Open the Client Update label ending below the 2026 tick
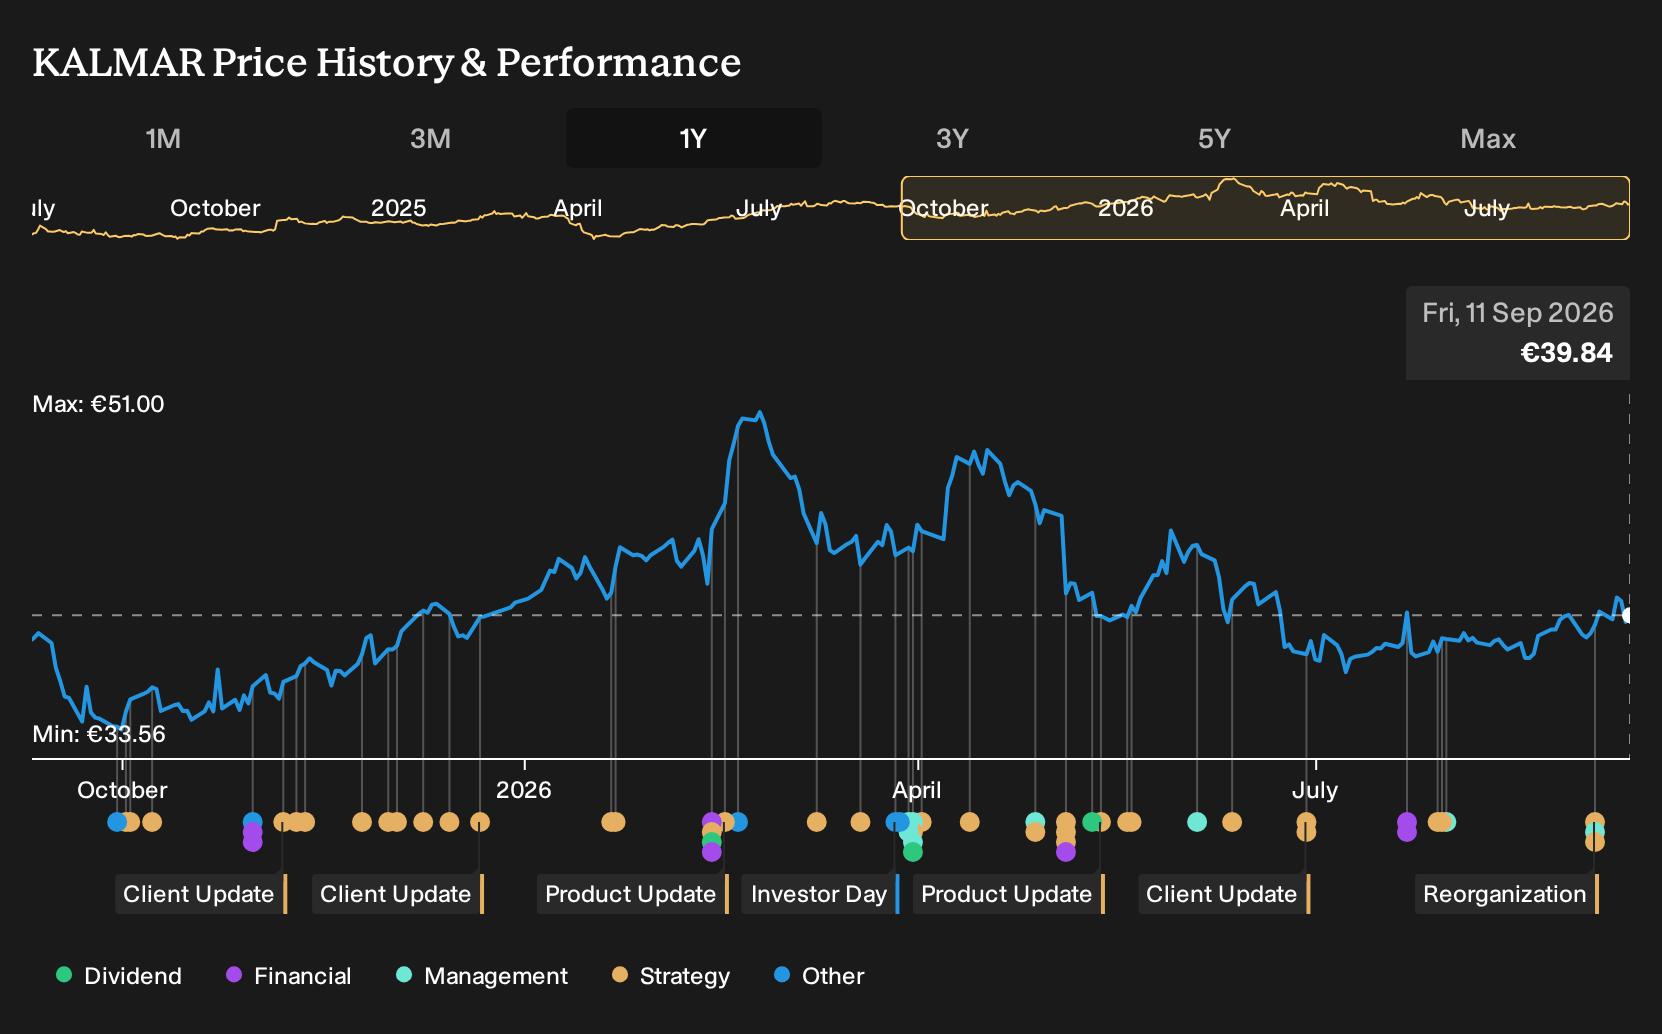This screenshot has width=1662, height=1034. pyautogui.click(x=397, y=894)
